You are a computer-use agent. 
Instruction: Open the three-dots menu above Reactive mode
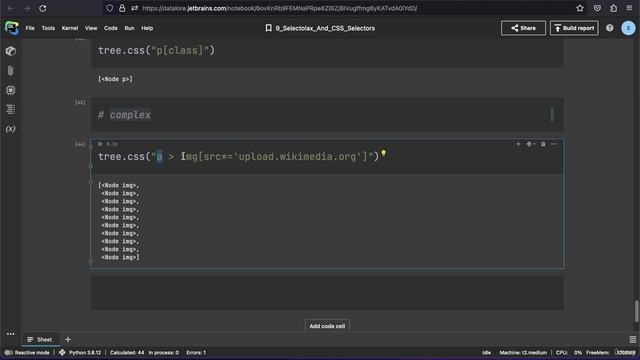tap(11, 334)
